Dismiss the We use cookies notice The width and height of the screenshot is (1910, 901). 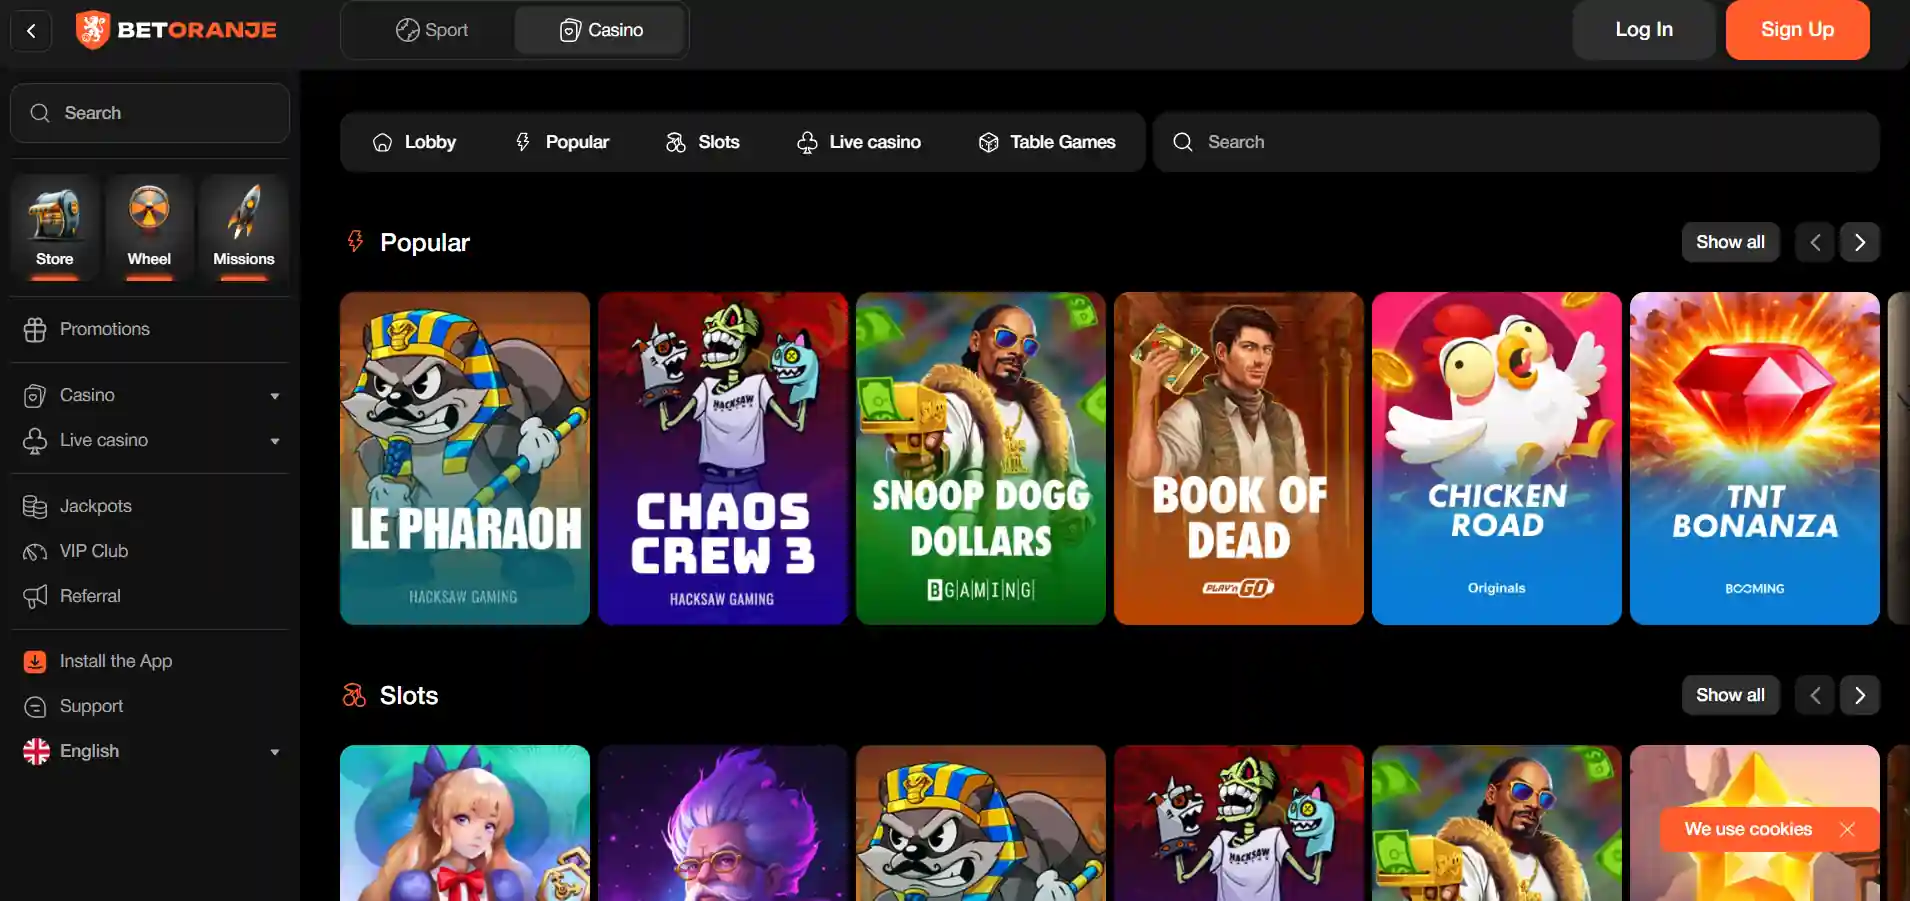coord(1847,829)
